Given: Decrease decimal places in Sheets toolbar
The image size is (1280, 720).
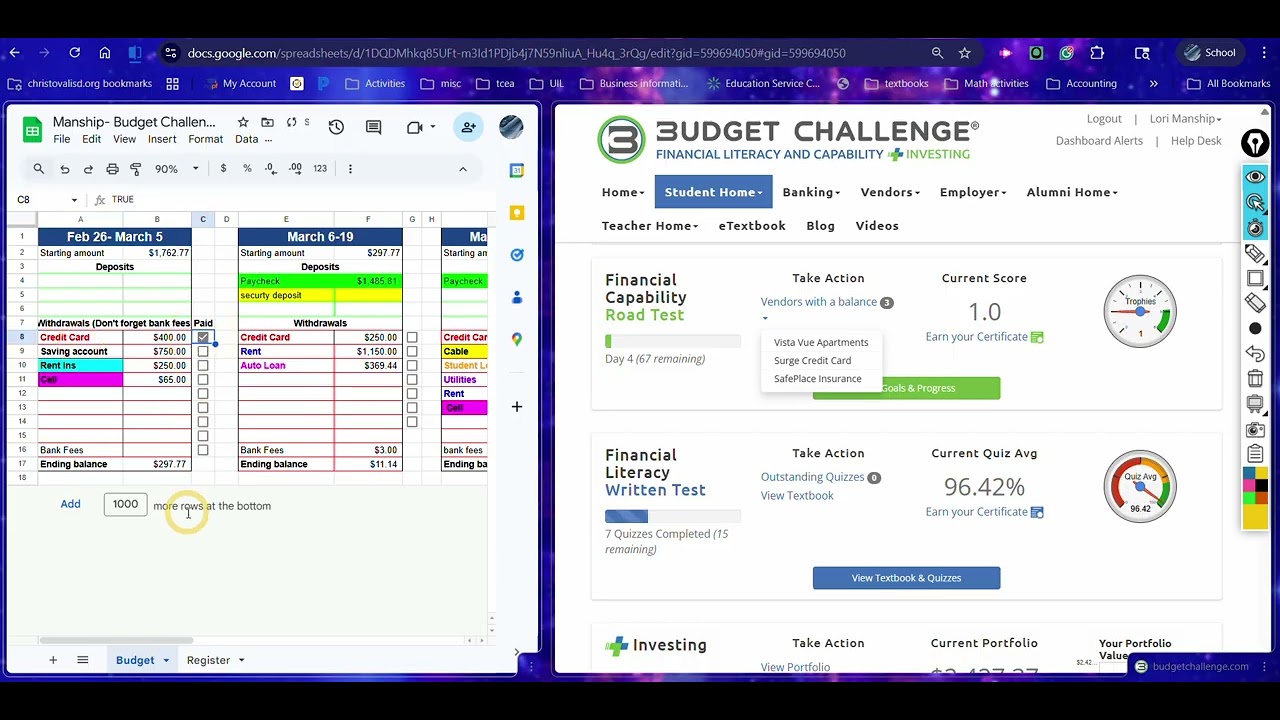Looking at the screenshot, I should 270,169.
